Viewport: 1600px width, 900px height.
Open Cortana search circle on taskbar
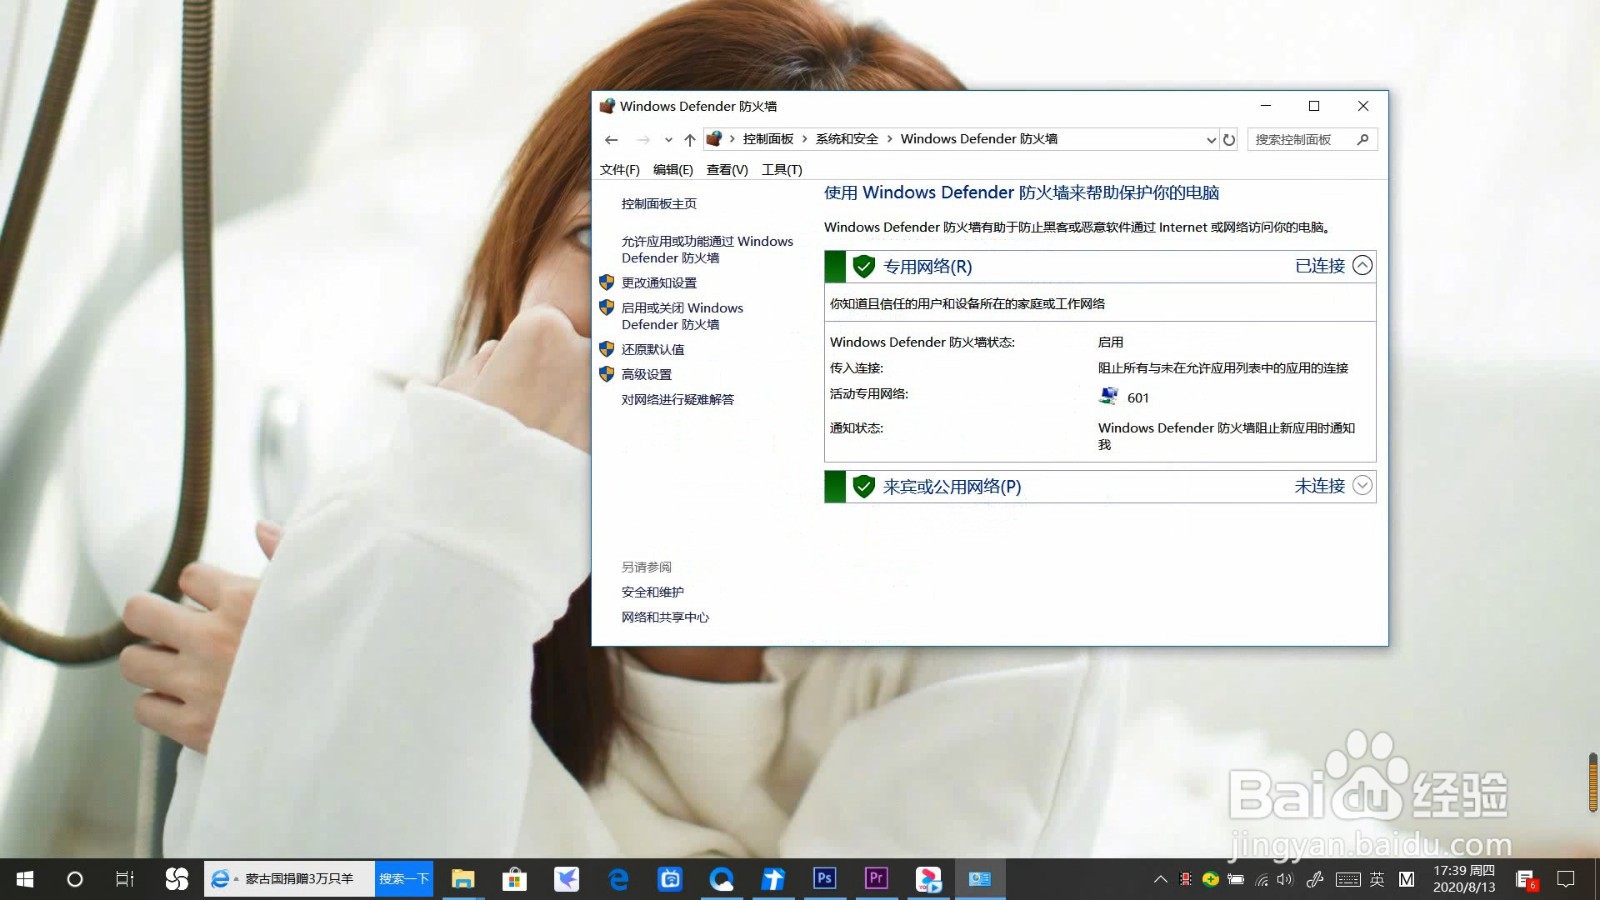(74, 879)
